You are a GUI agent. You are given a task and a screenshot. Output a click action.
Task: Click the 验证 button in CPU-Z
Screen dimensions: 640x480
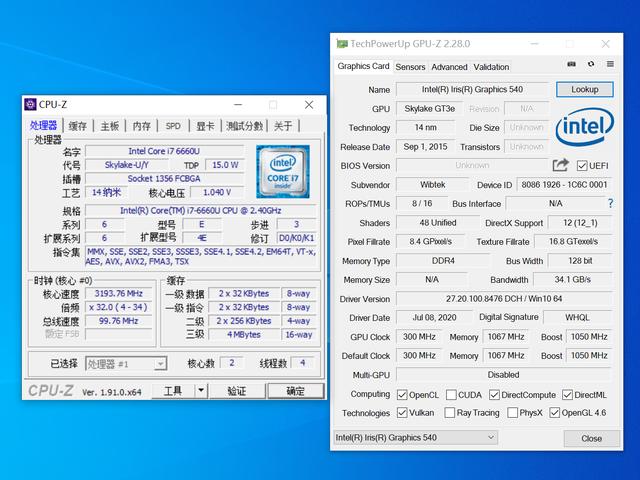click(237, 391)
